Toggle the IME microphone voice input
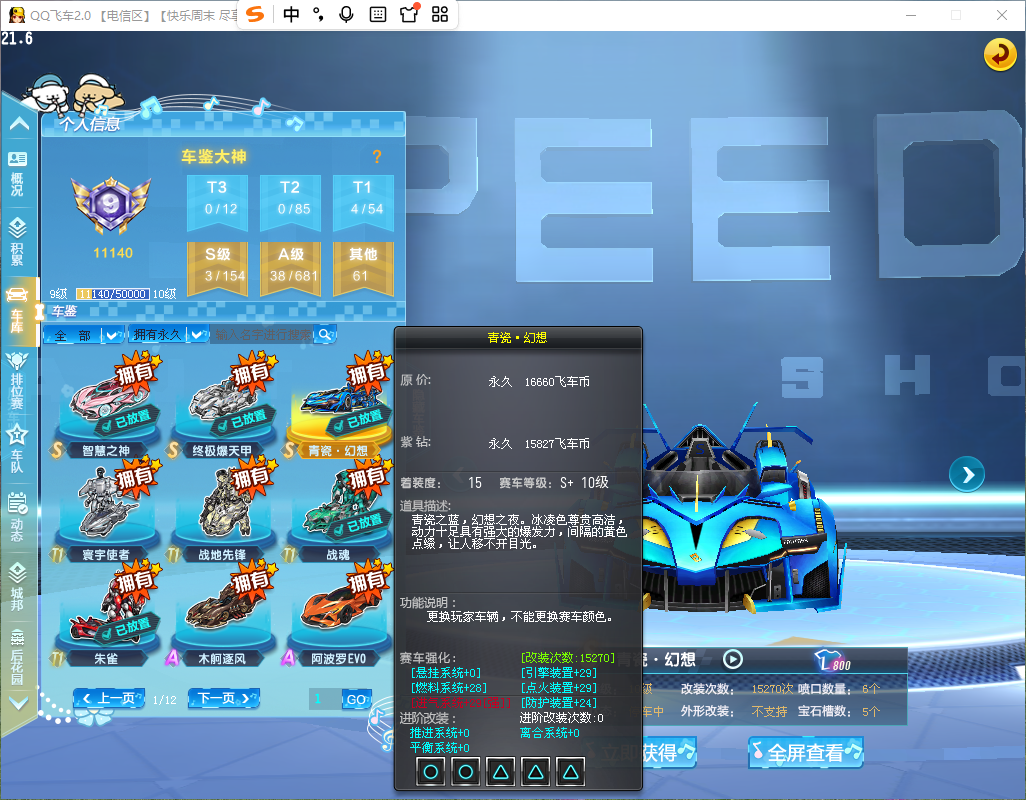The image size is (1026, 800). 346,14
